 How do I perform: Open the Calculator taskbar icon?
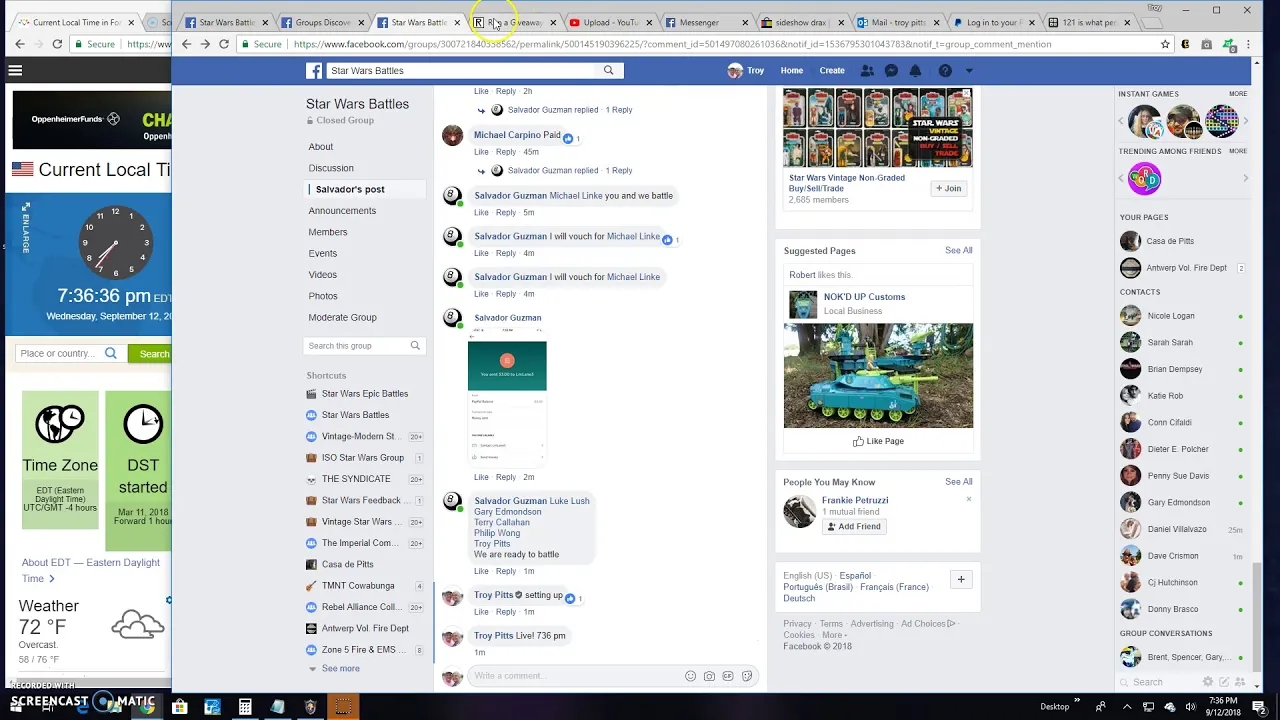[x=245, y=707]
